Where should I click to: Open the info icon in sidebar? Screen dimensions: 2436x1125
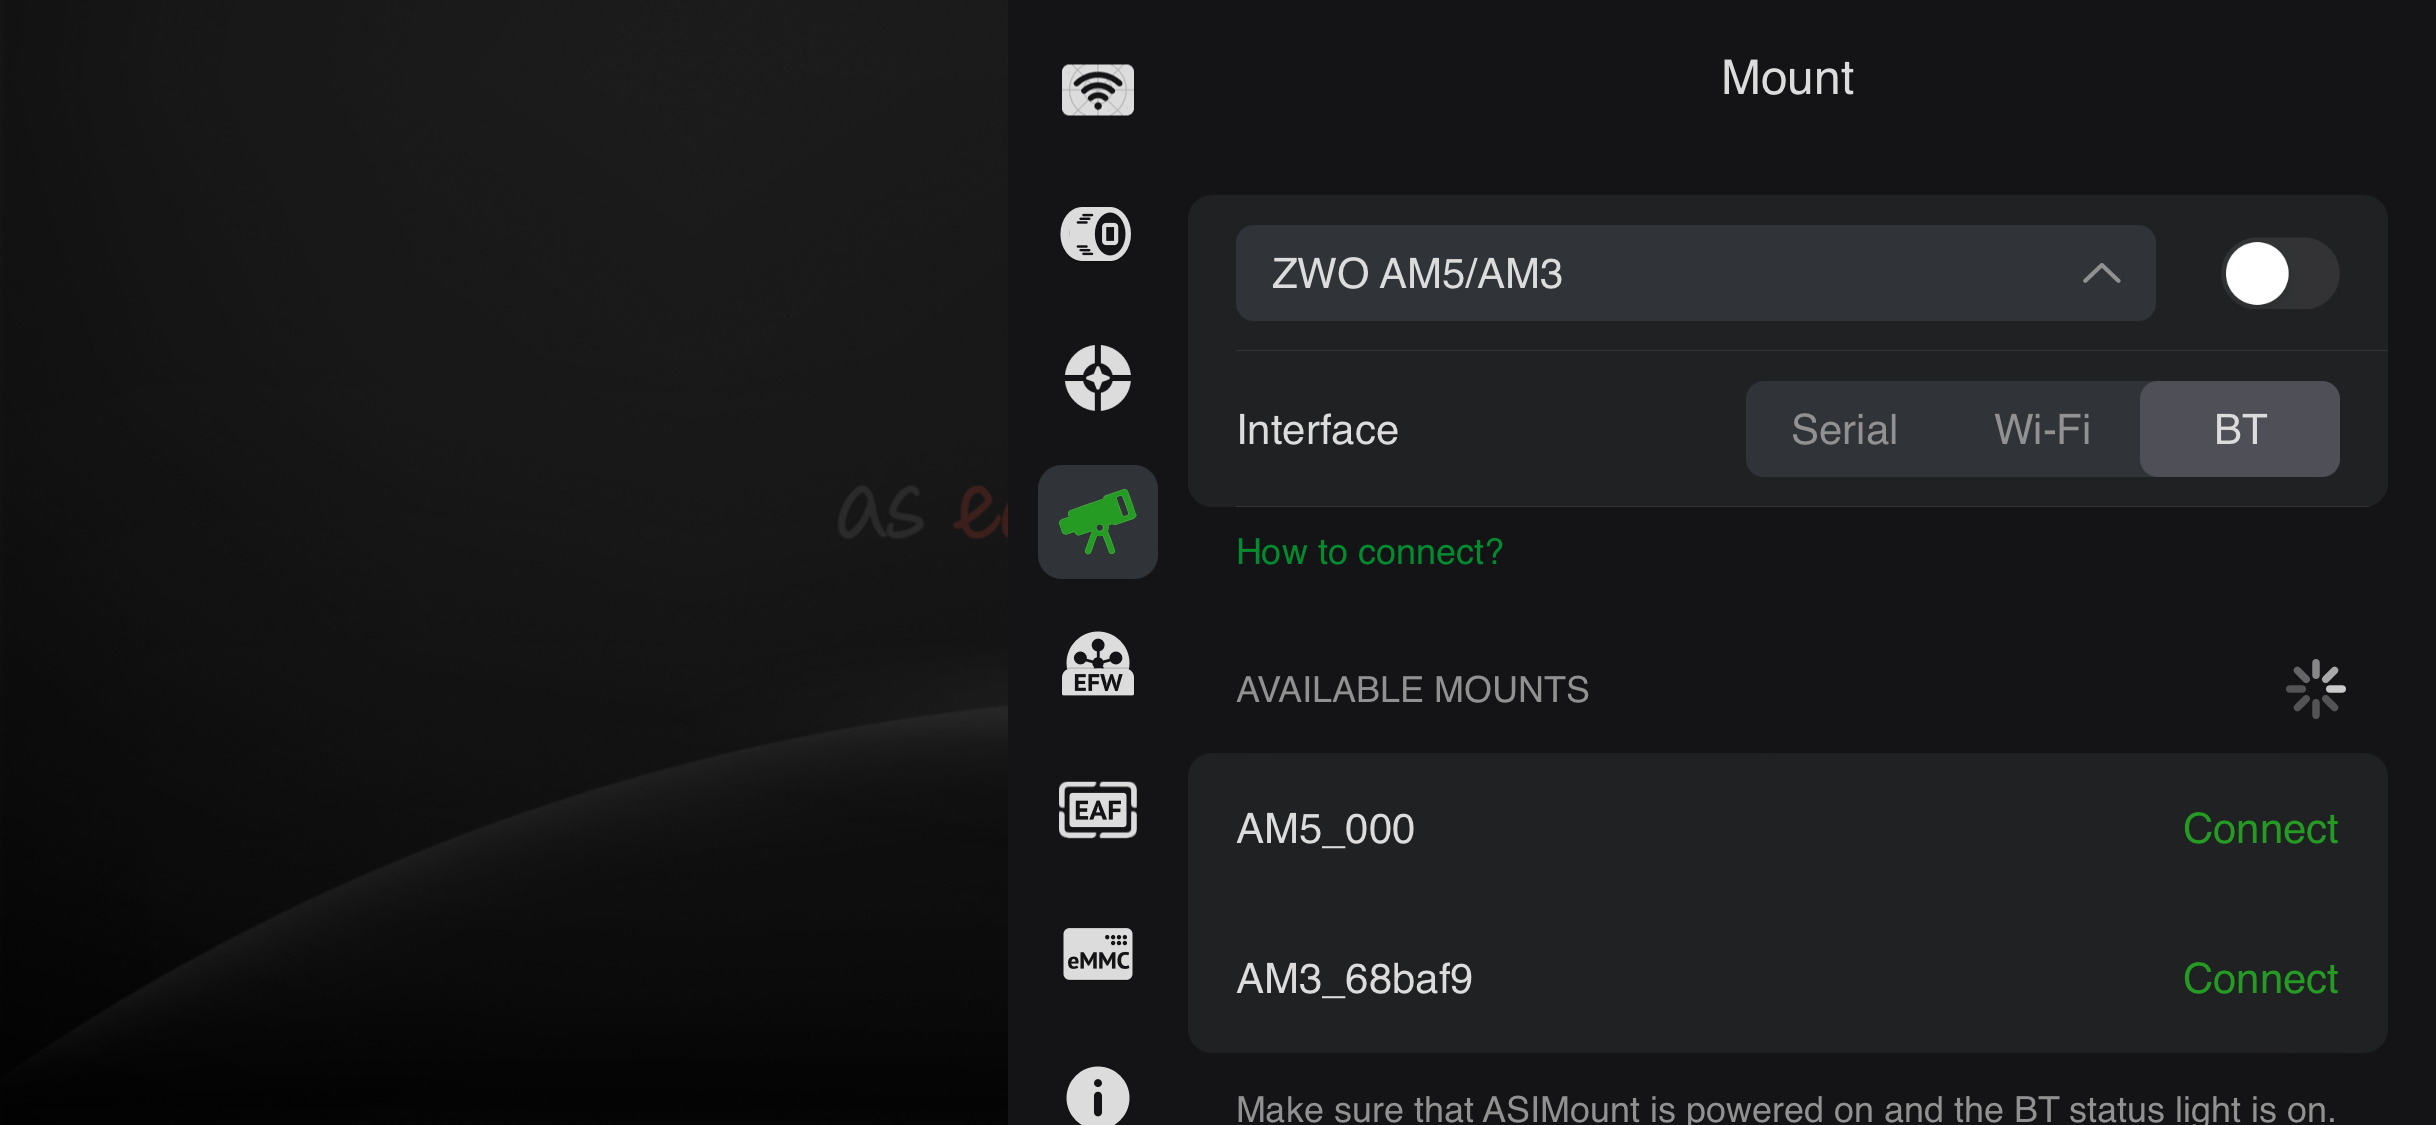point(1097,1097)
